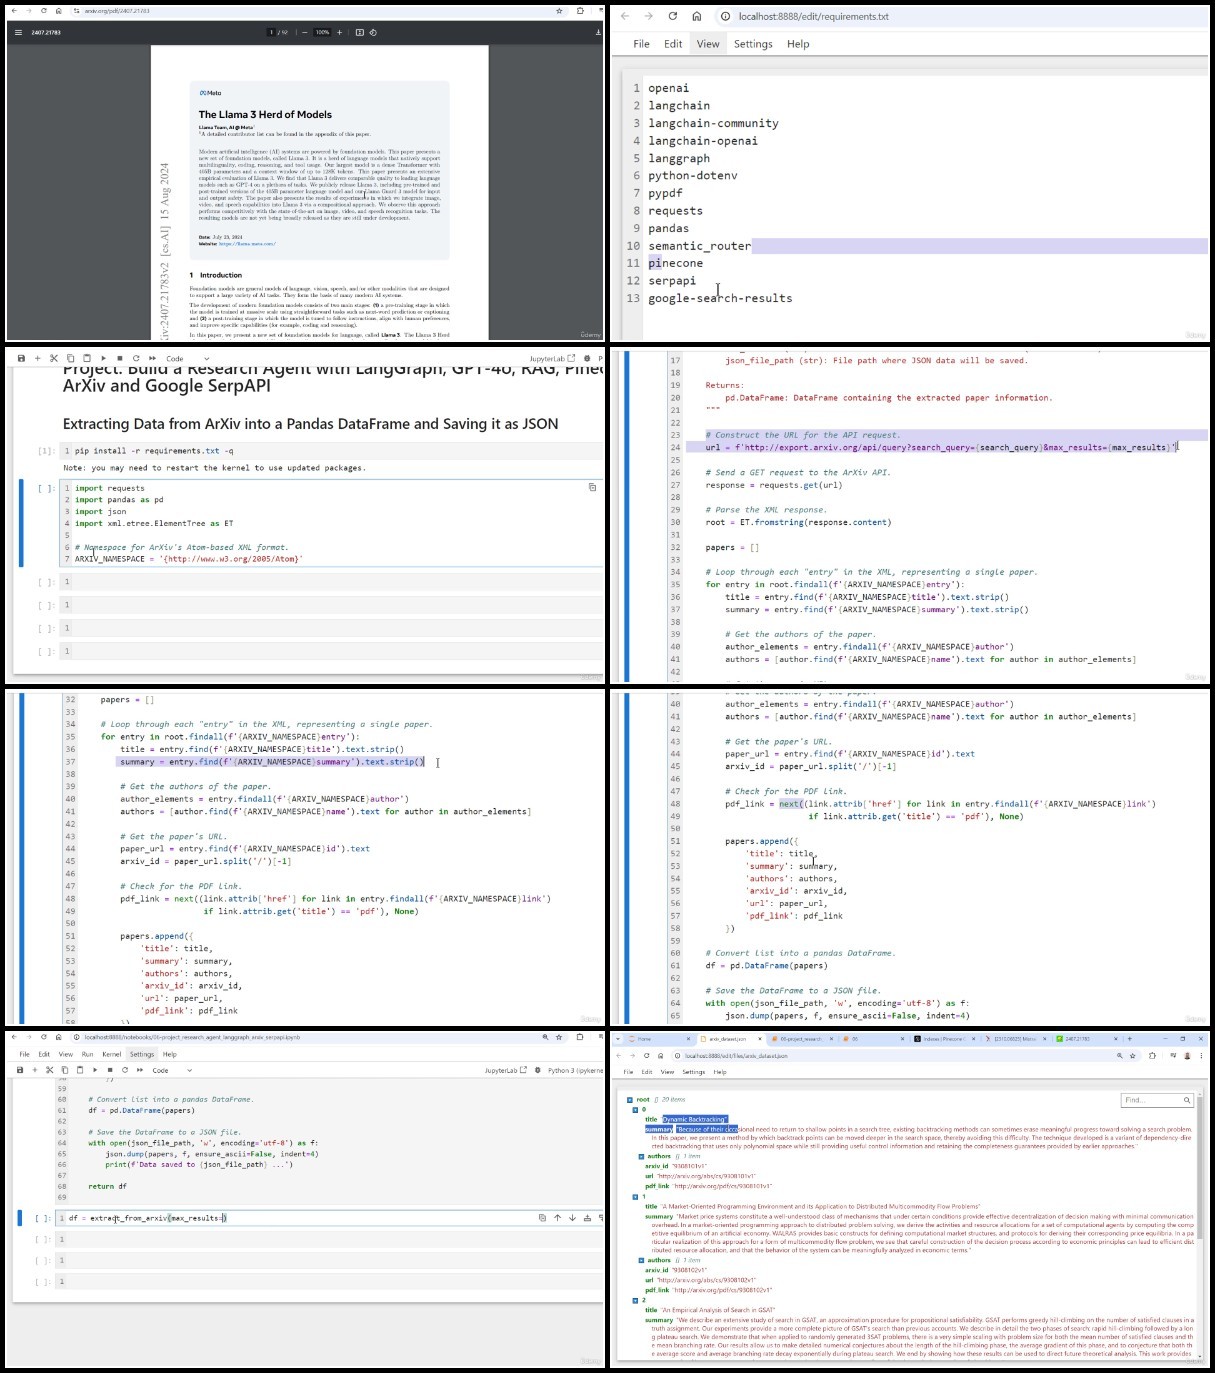Screen dimensions: 1215x1373
Task: Insert a cell below in middle-left notebook
Action: [x=38, y=358]
